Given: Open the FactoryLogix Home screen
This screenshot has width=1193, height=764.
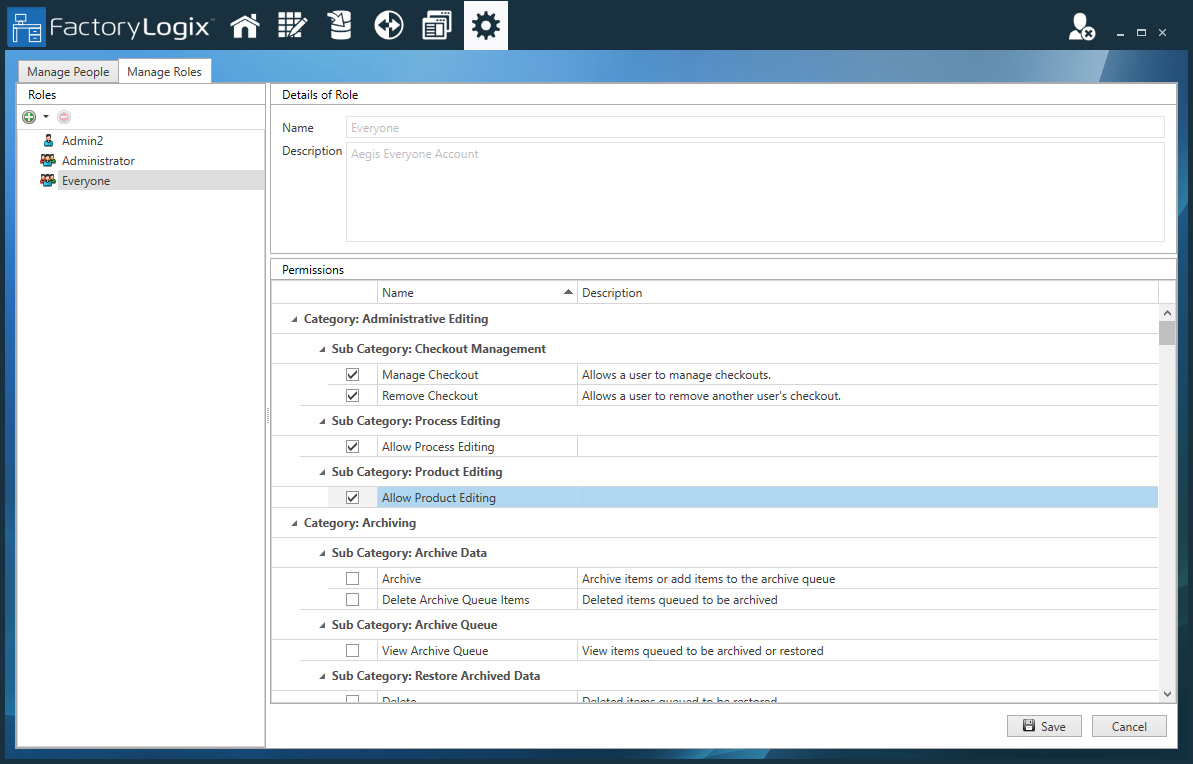Looking at the screenshot, I should pyautogui.click(x=244, y=25).
